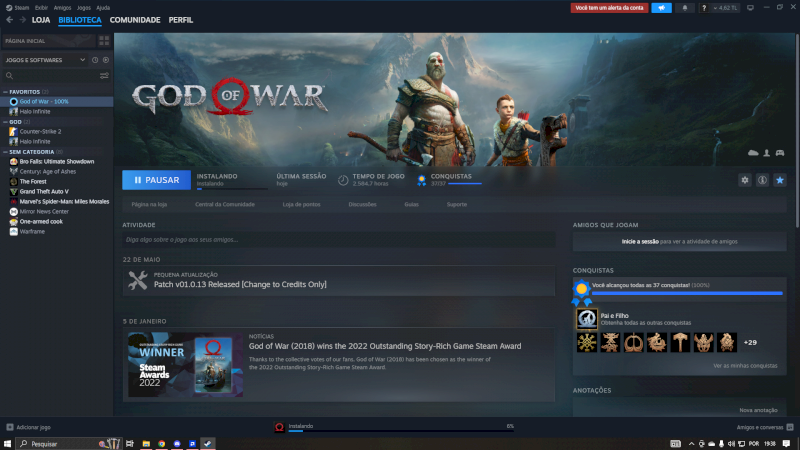Click the bottom download progress bar
800x450 pixels.
pos(401,431)
